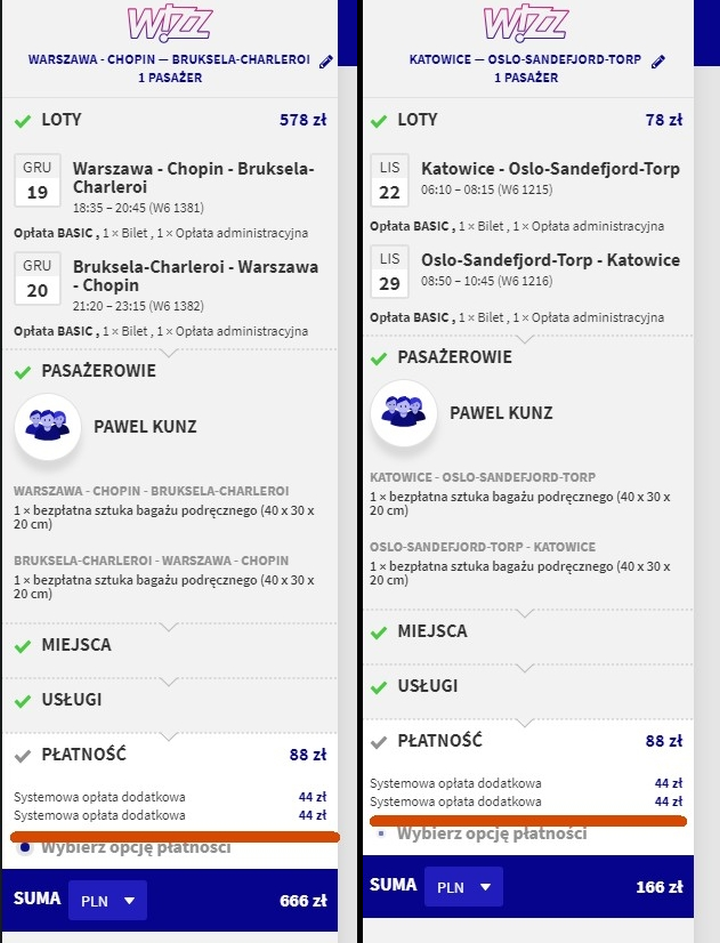
Task: Click the Wizz logo on Katowice booking
Action: point(526,24)
